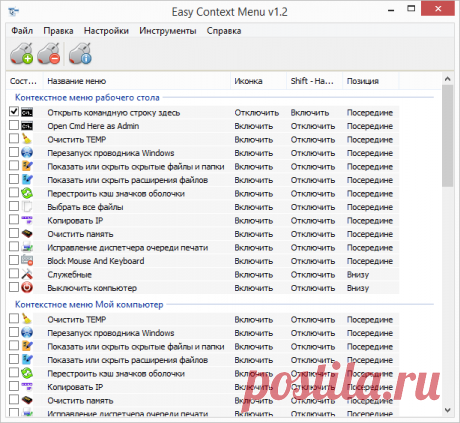Click the mouse icon with blue info
This screenshot has height=423, width=460.
tap(80, 53)
